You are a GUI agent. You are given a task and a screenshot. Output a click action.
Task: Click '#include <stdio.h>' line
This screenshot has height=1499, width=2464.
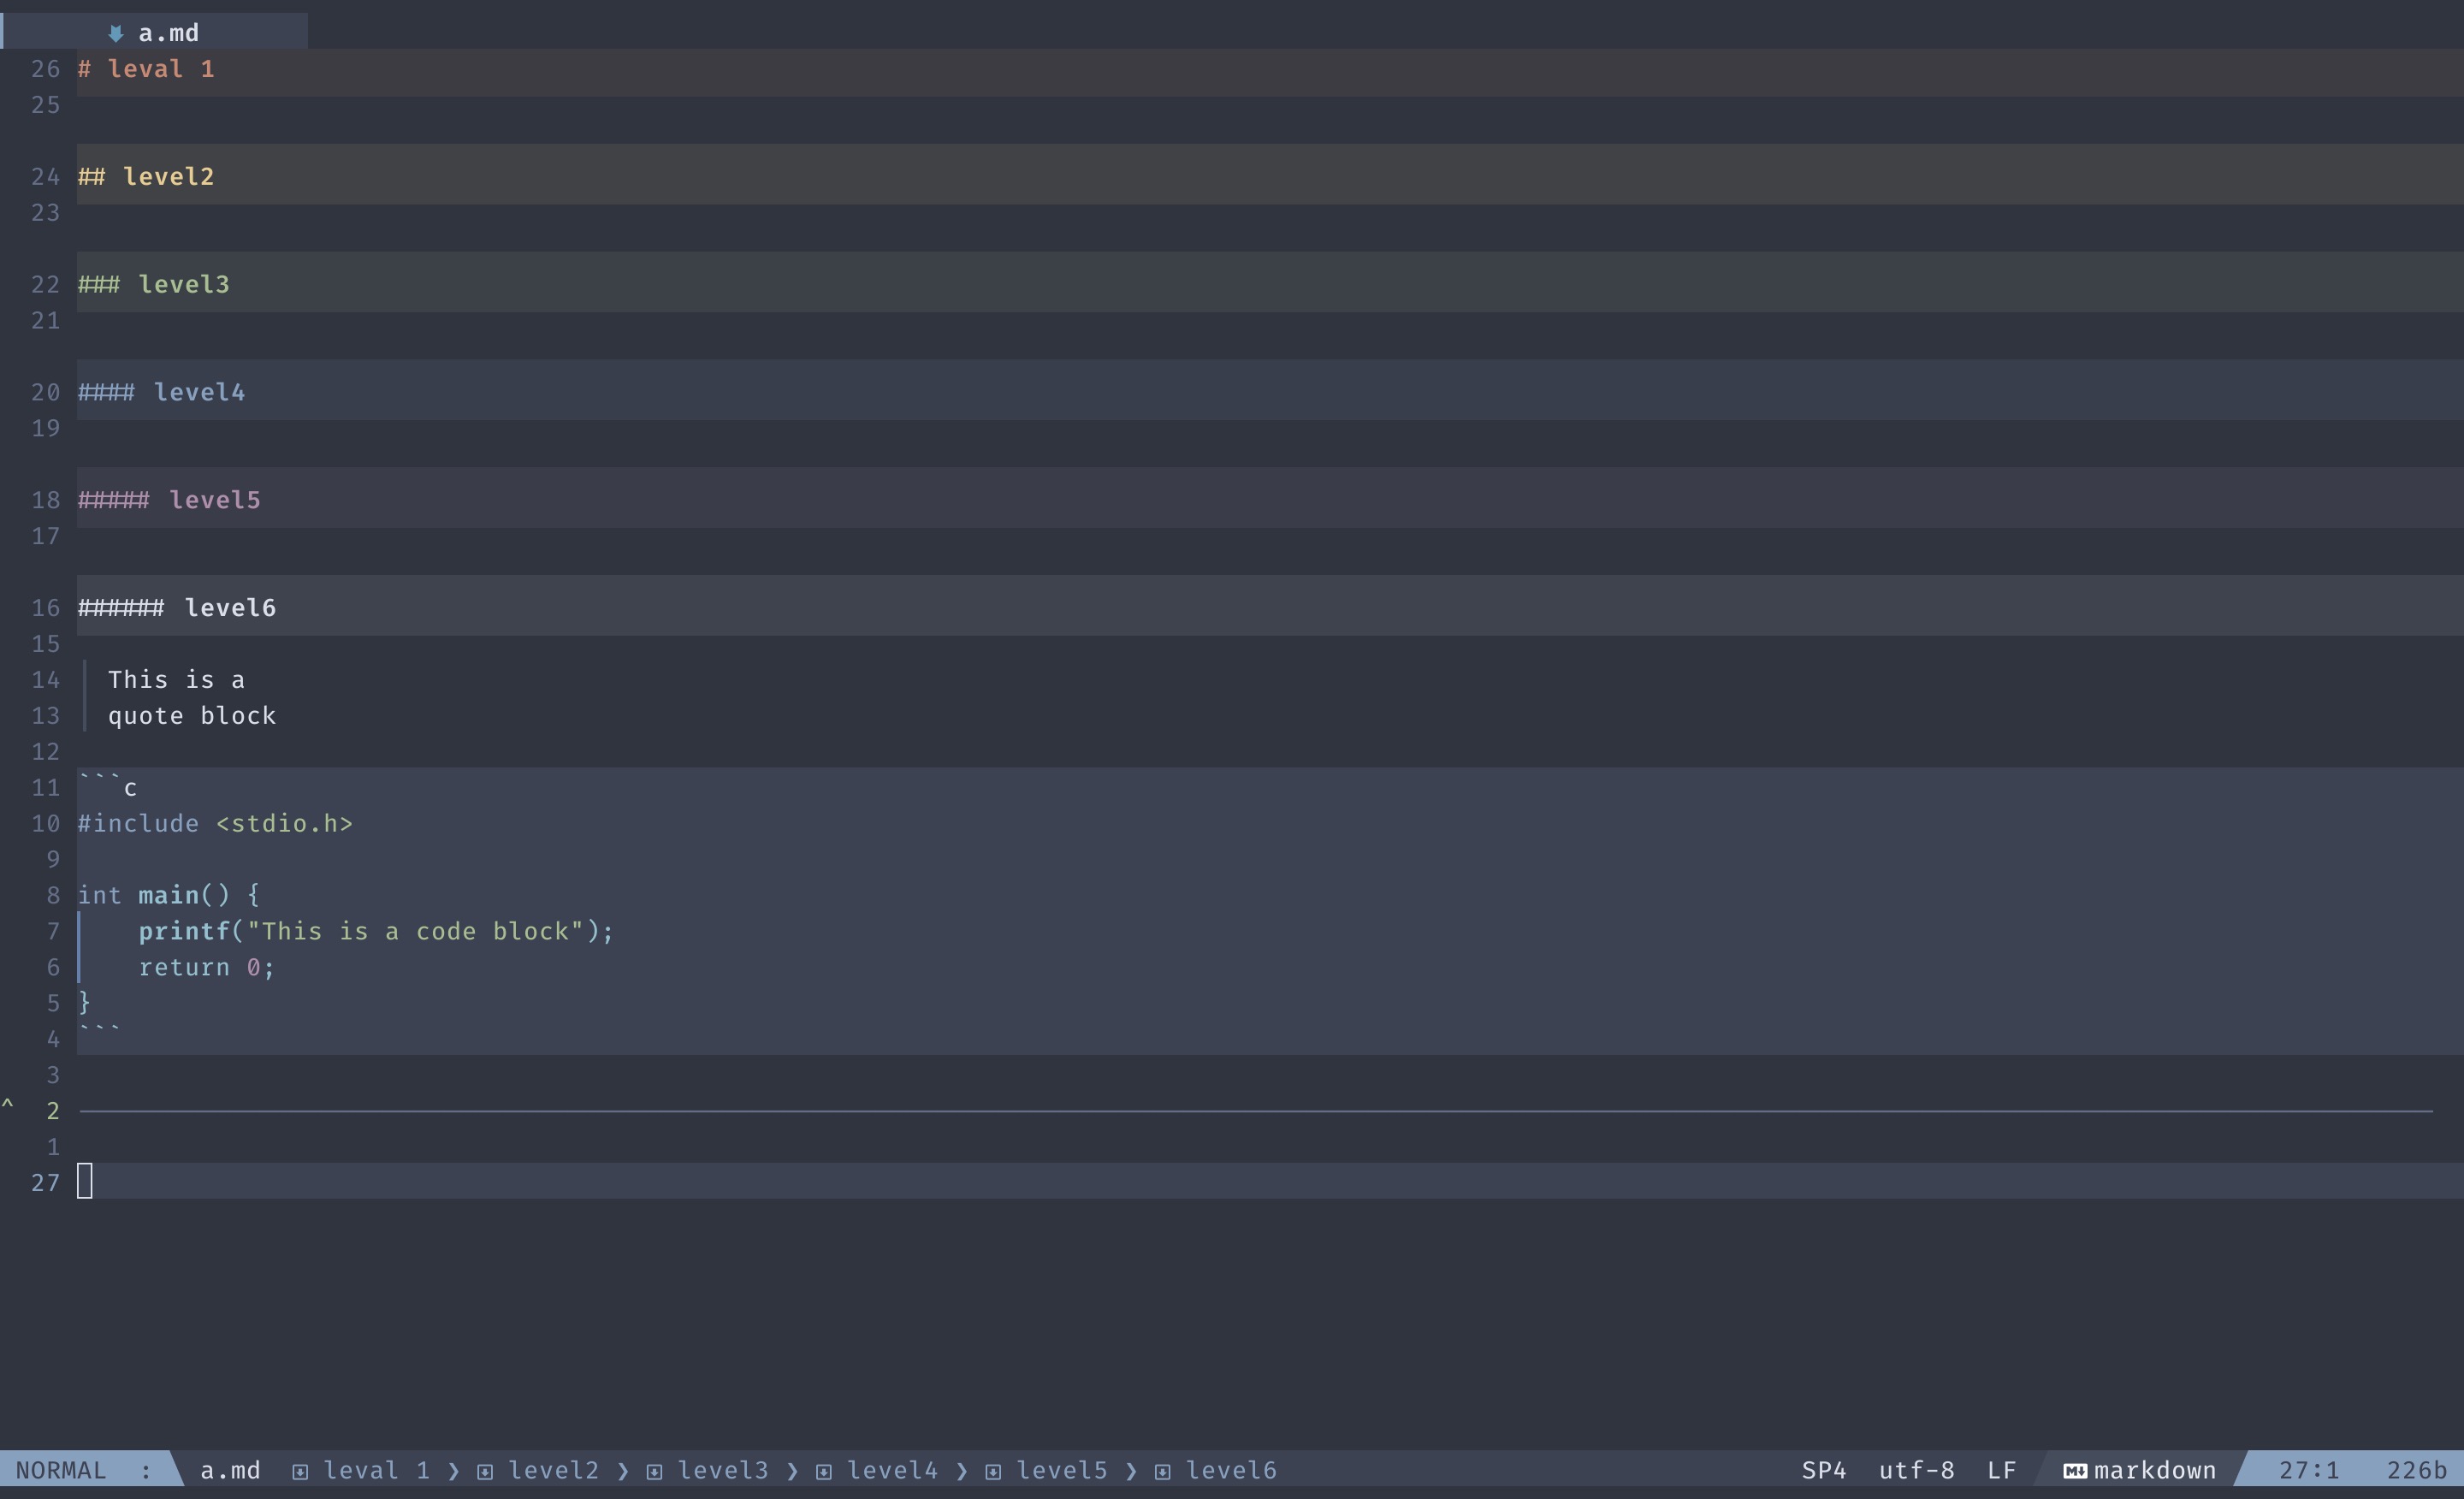pos(215,824)
